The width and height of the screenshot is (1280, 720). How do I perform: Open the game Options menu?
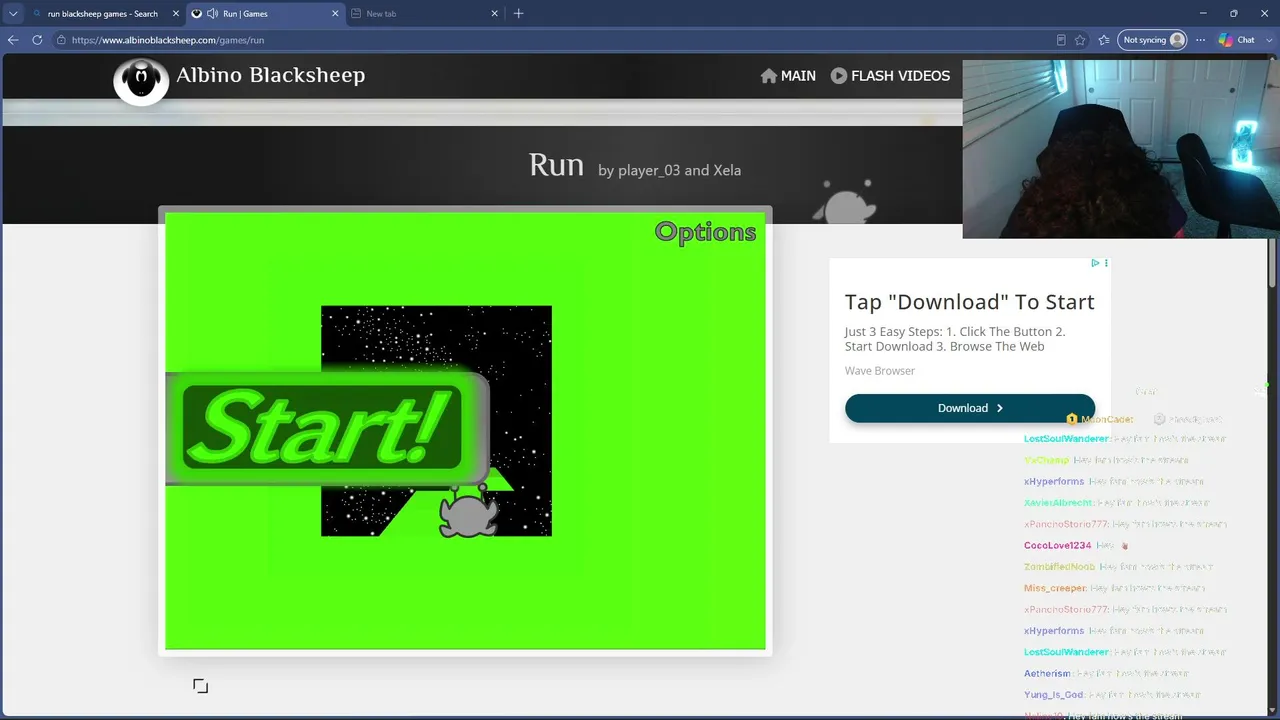click(x=705, y=232)
